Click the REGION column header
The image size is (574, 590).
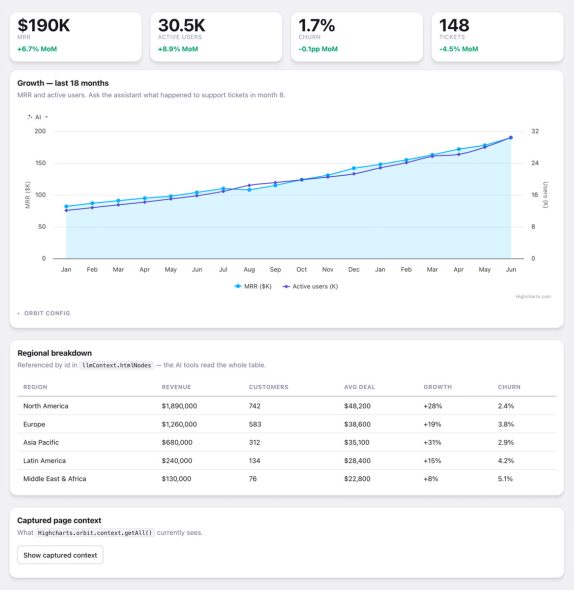coord(35,387)
